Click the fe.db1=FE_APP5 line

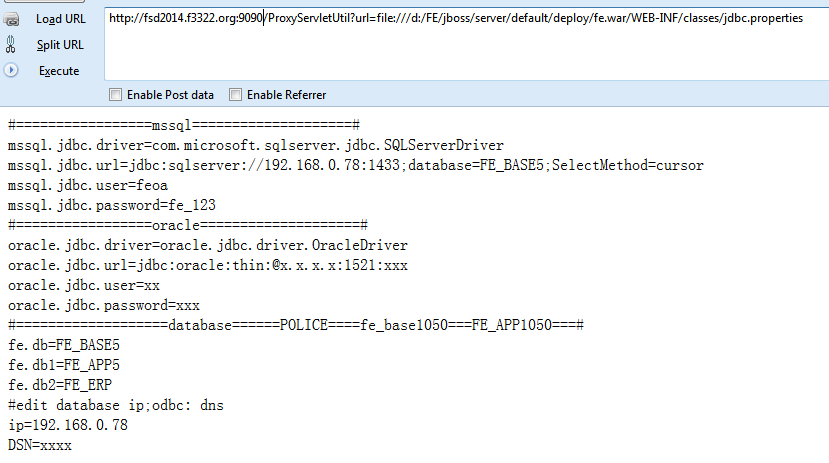click(64, 365)
